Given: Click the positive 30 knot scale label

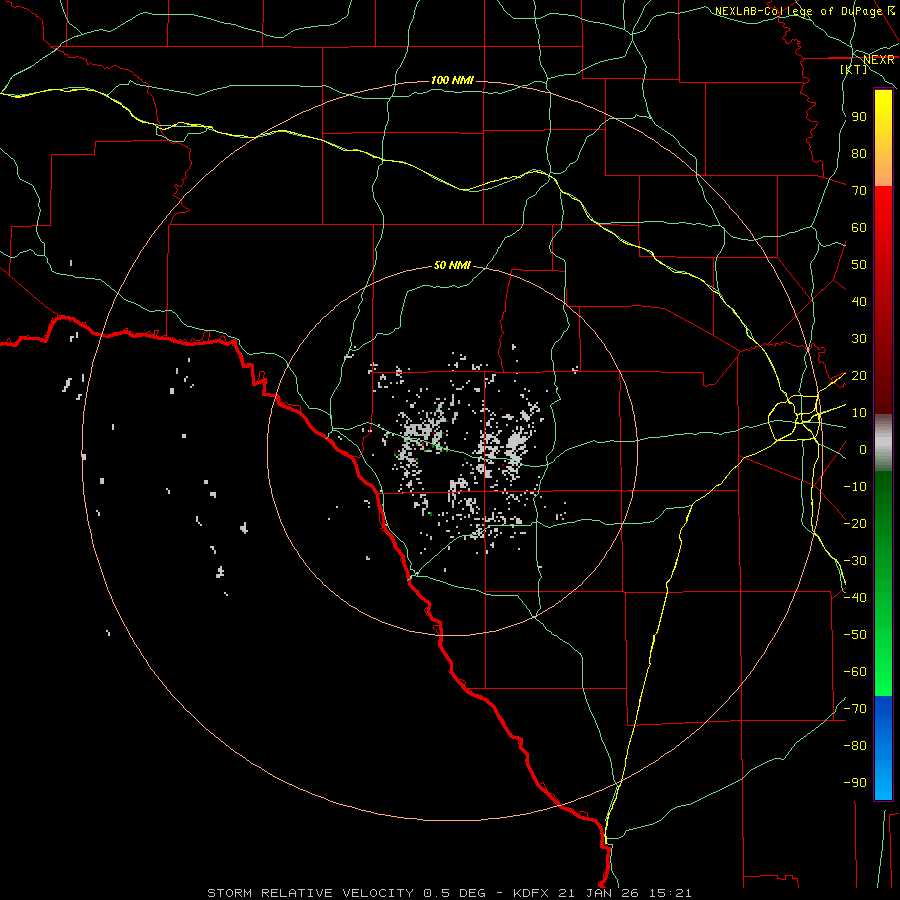Looking at the screenshot, I should [x=859, y=339].
